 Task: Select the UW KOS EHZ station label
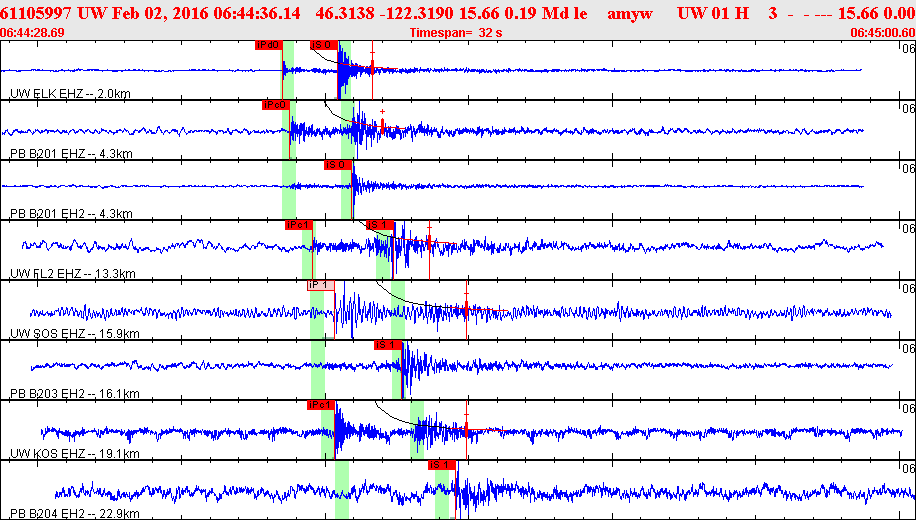[x=74, y=453]
